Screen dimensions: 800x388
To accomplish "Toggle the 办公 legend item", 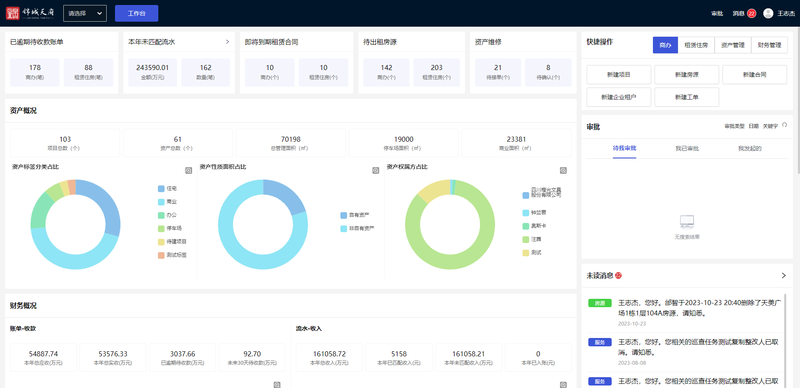I will click(x=168, y=215).
